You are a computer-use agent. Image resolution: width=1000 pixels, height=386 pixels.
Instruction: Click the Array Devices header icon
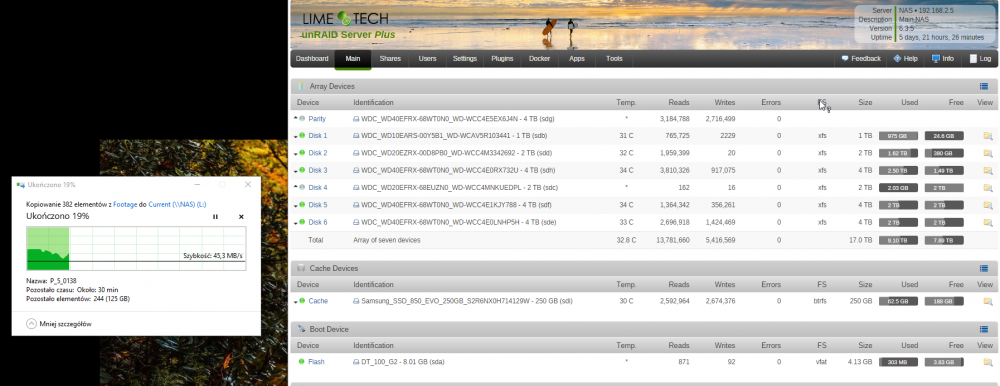pos(301,86)
